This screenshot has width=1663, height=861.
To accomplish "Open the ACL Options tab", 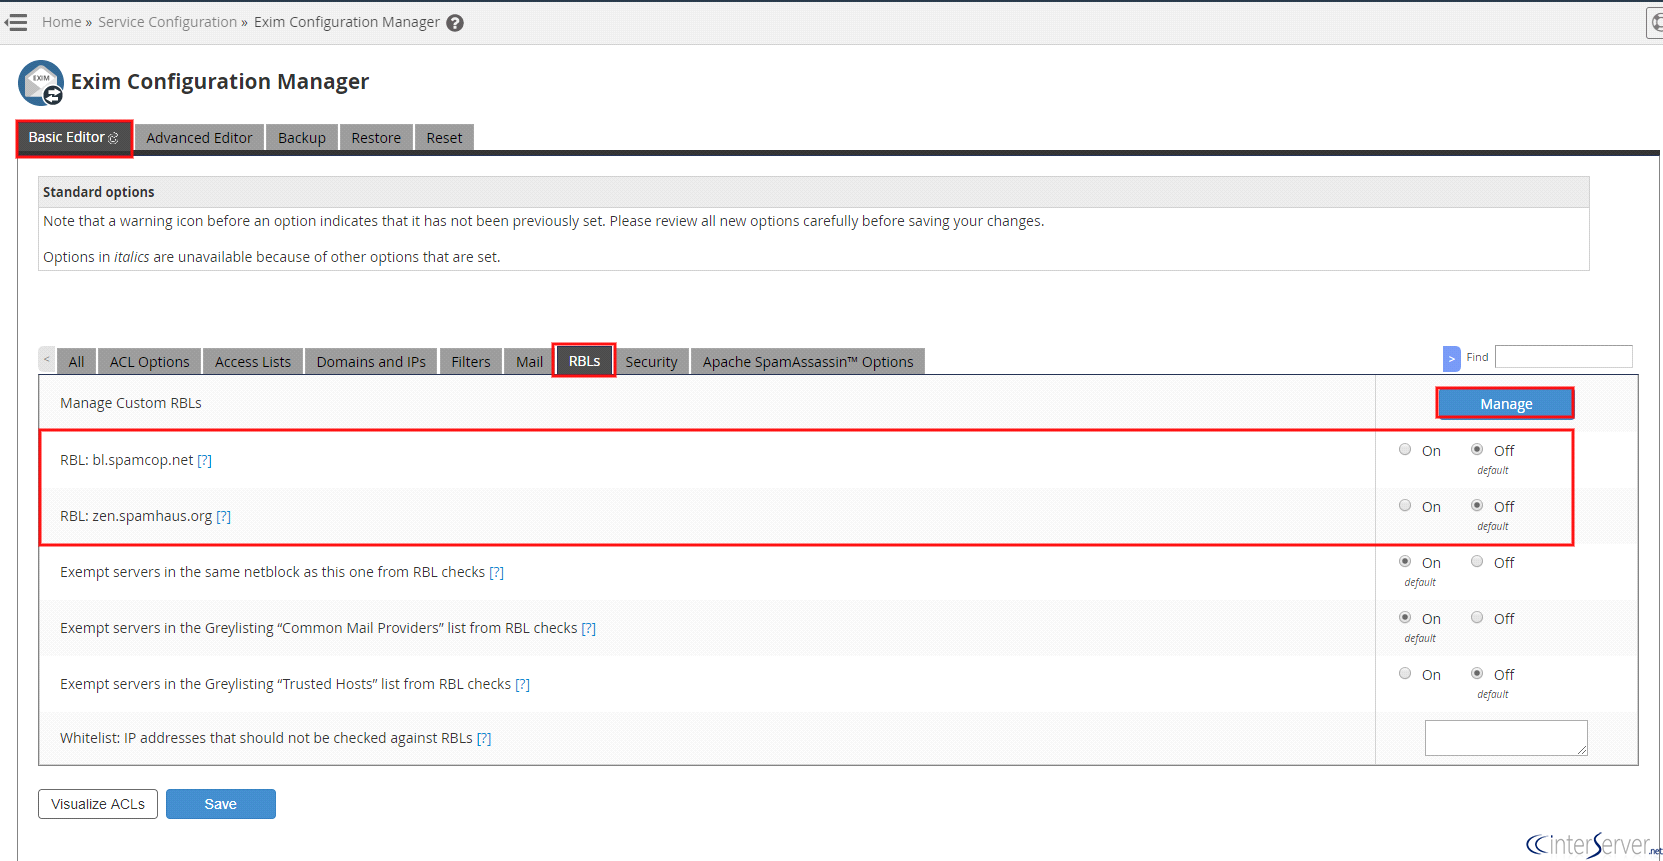I will [149, 361].
